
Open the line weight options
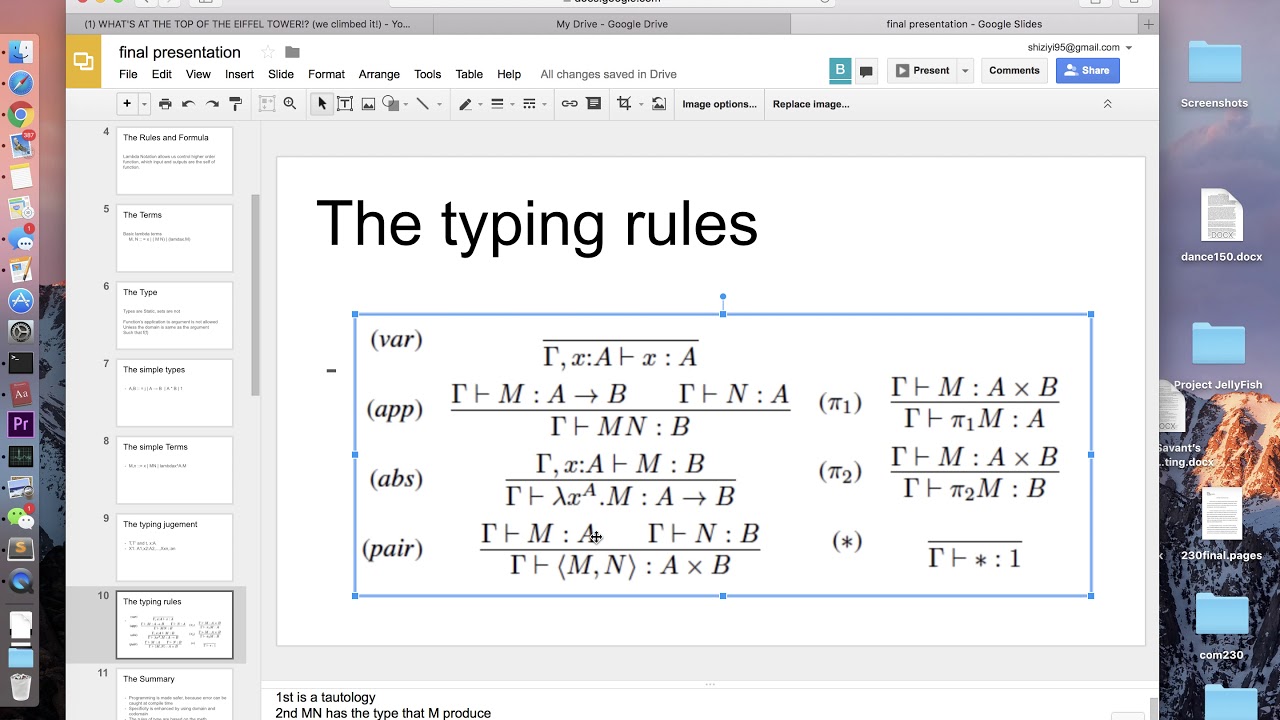pos(501,103)
